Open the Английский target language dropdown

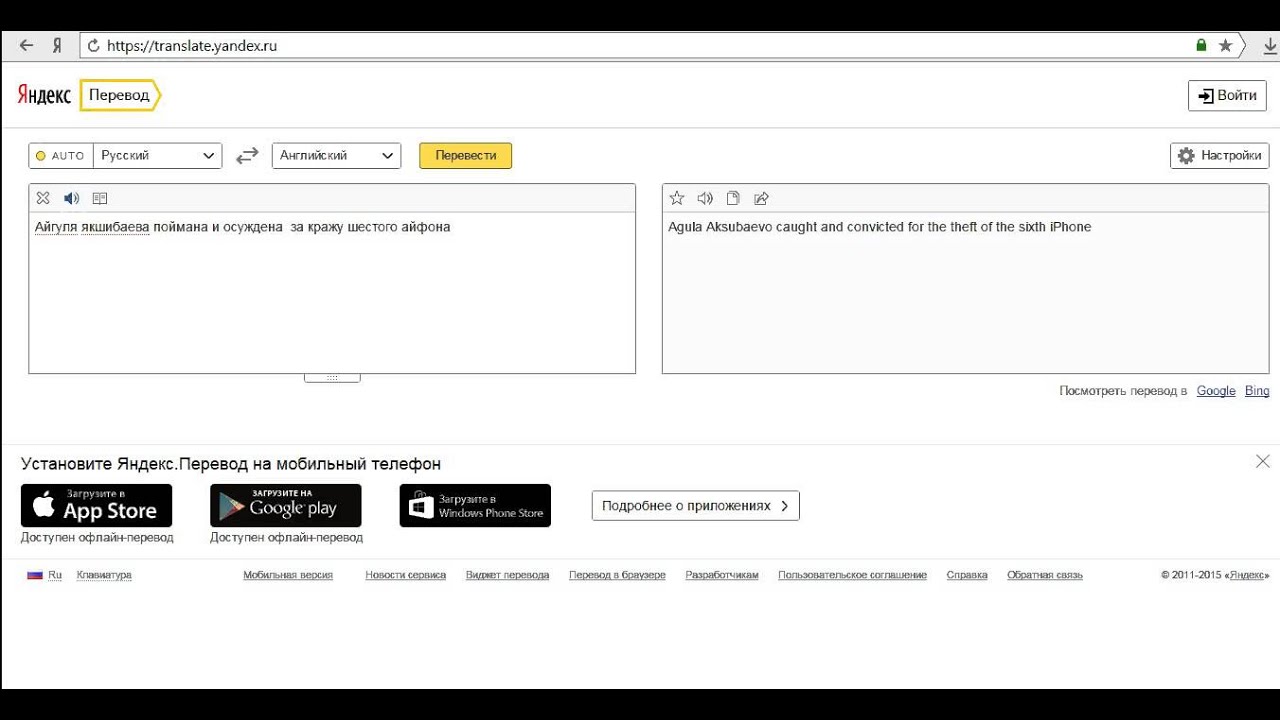coord(336,156)
